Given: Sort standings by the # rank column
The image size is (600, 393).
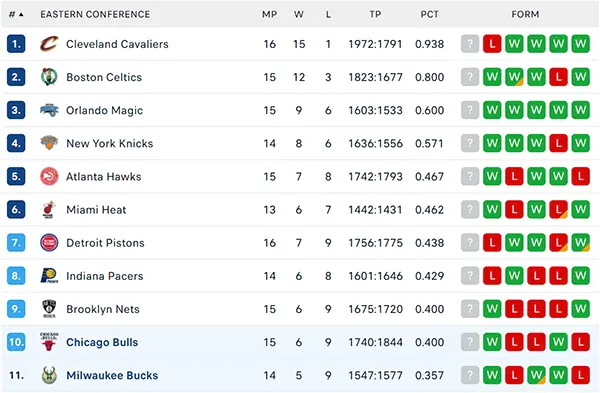Looking at the screenshot, I should (x=16, y=15).
